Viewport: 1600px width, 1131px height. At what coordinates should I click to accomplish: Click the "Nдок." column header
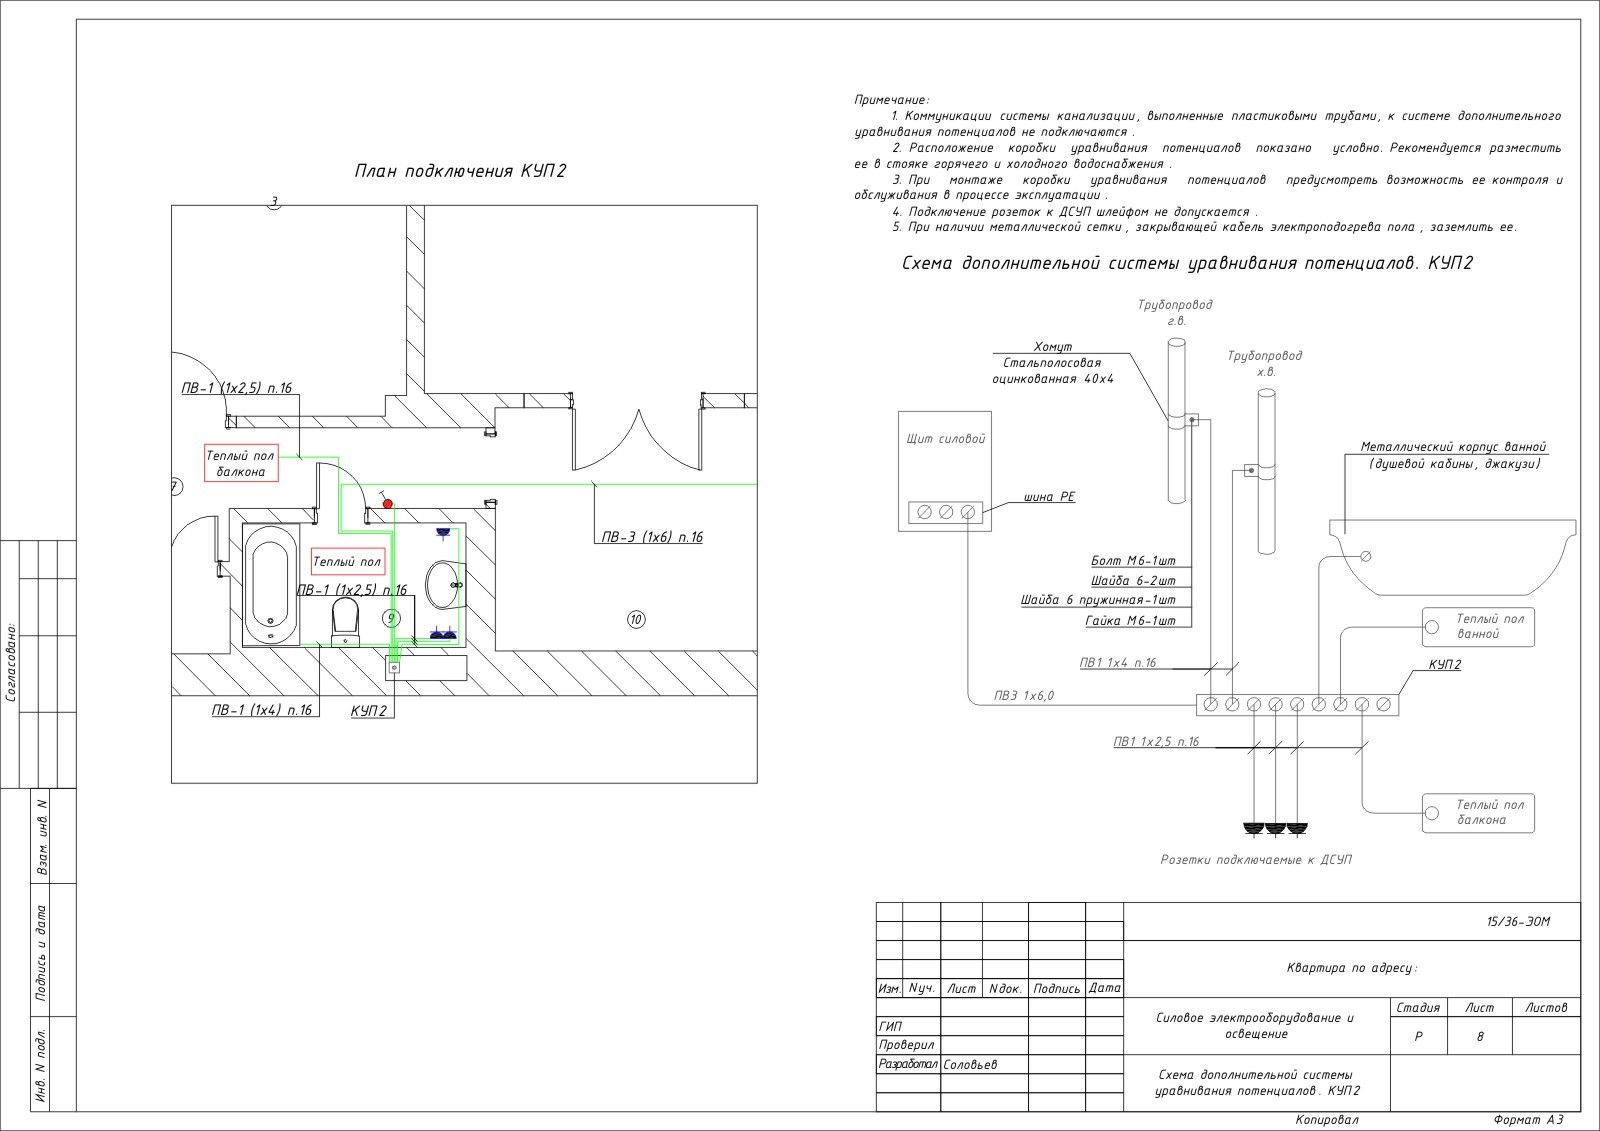tap(1005, 988)
